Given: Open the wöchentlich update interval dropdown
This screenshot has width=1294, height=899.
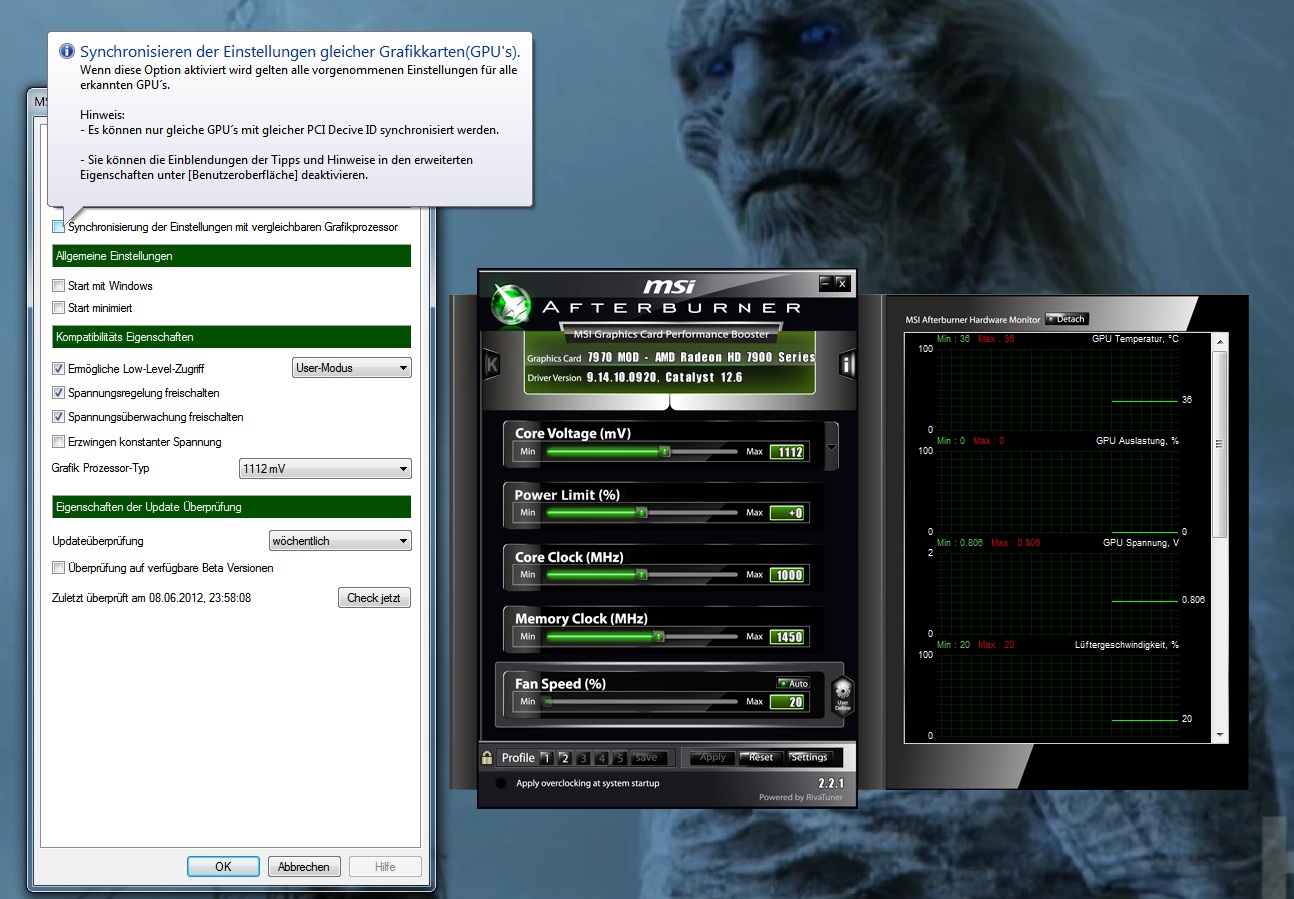Looking at the screenshot, I should 340,541.
